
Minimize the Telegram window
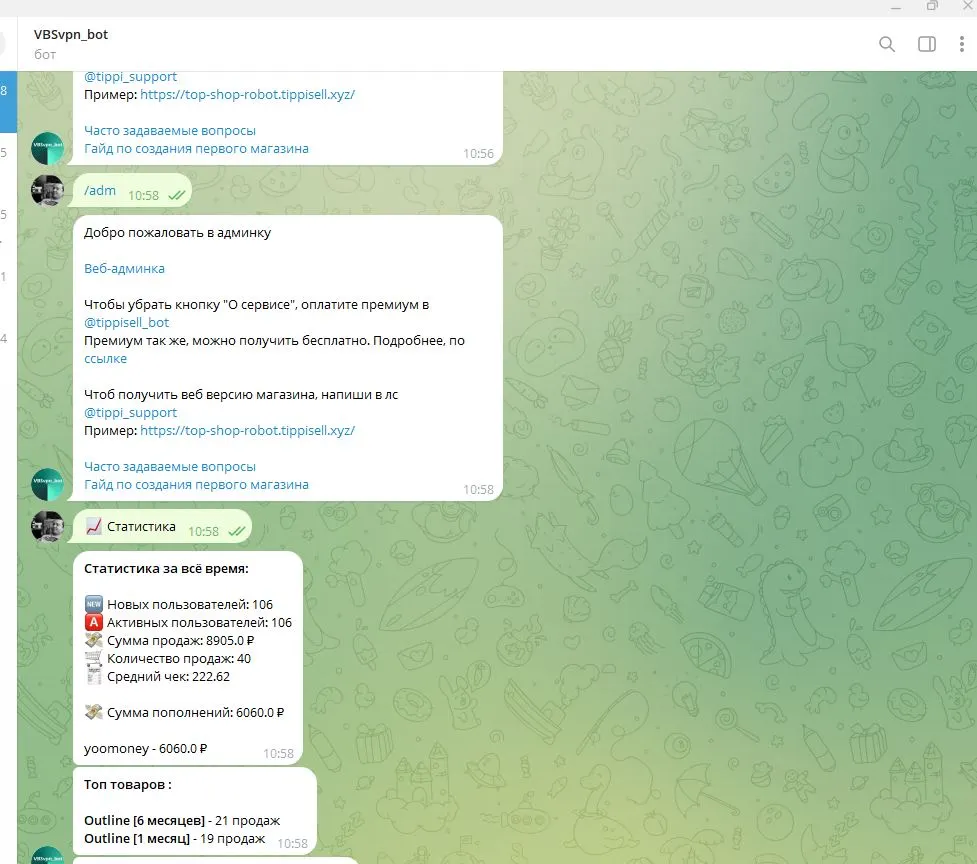click(x=896, y=7)
